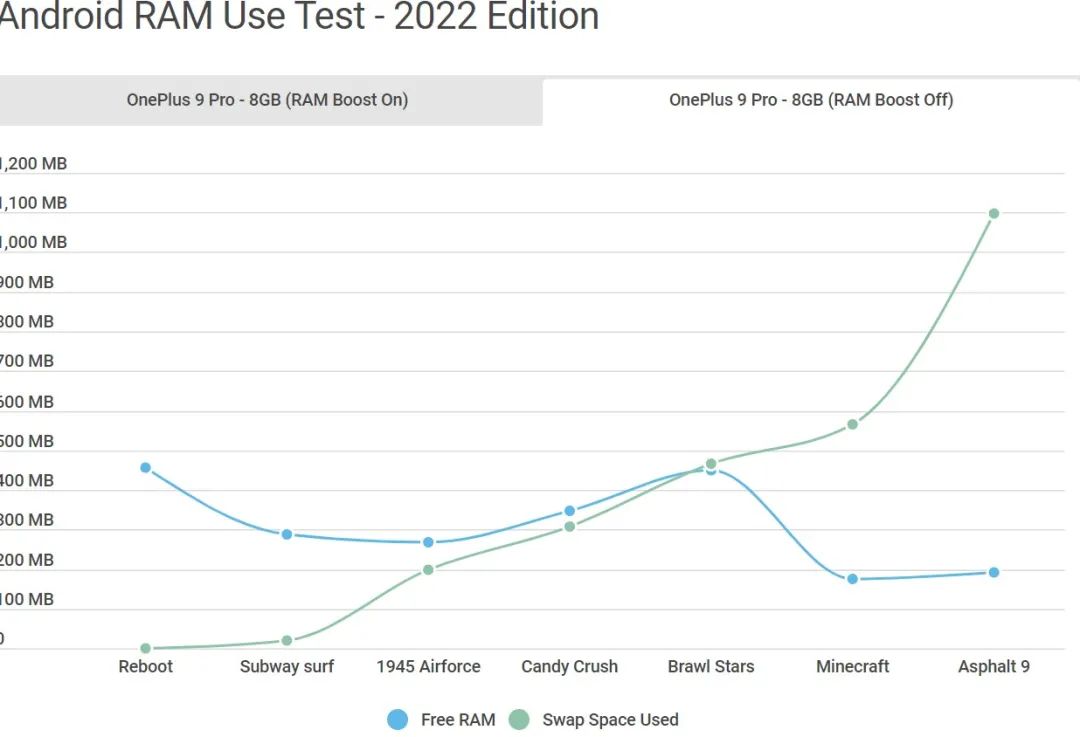
Task: Click the Android RAM Use Test chart title
Action: click(300, 16)
